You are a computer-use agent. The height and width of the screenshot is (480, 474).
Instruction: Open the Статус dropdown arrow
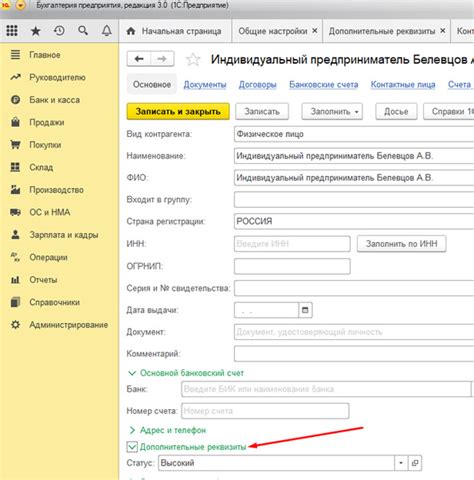pos(401,463)
